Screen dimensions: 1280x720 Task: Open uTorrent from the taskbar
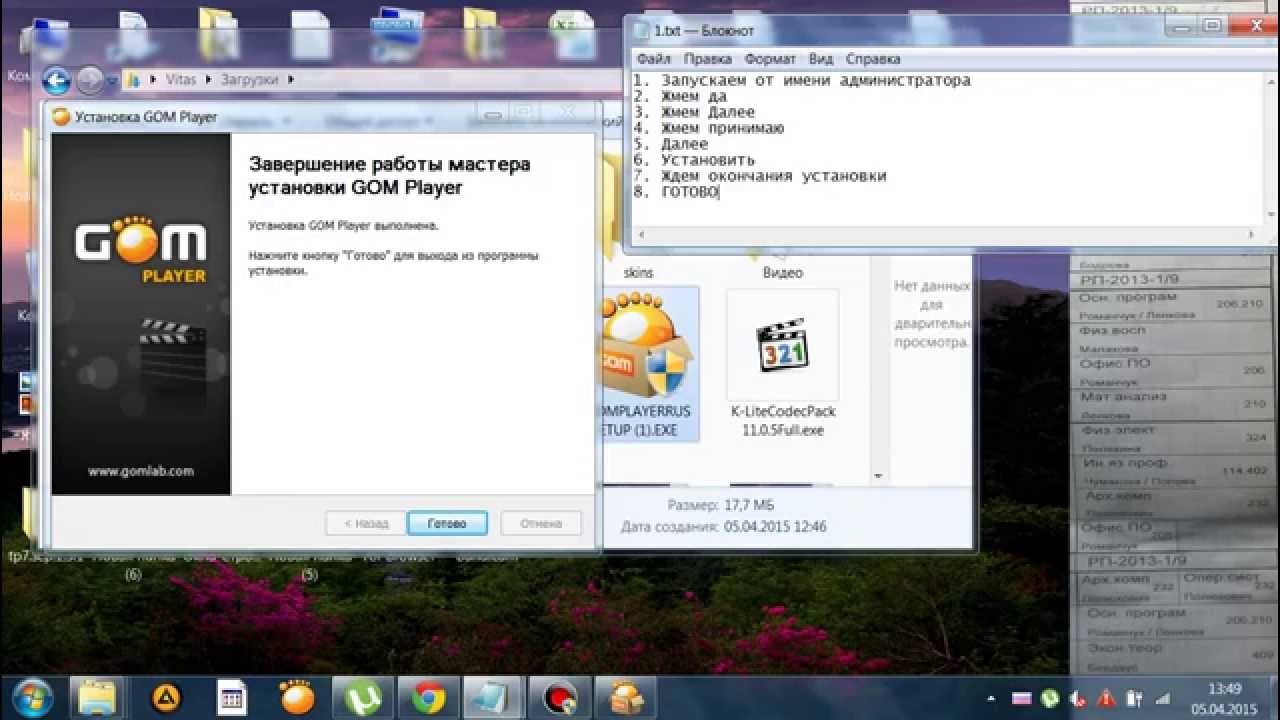(x=363, y=697)
